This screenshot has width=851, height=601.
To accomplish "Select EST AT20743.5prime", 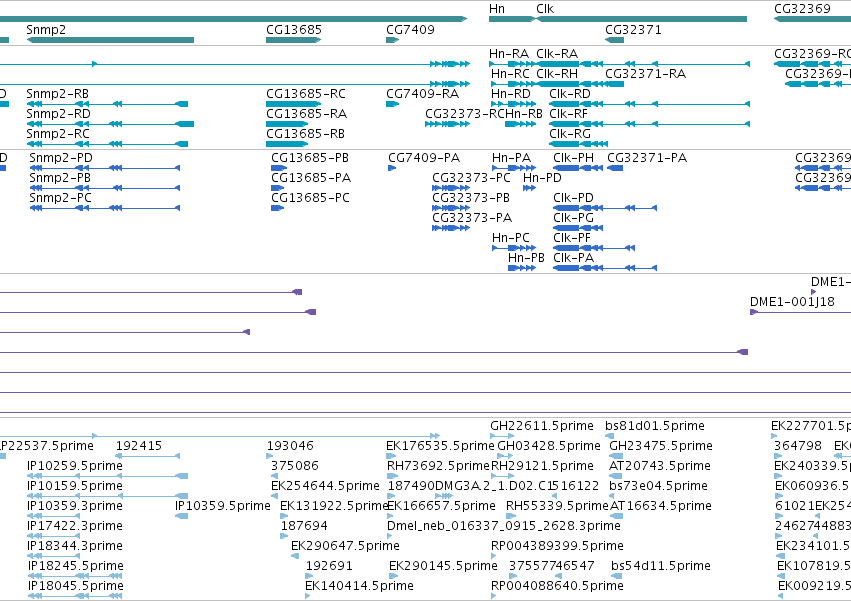I will 659,466.
